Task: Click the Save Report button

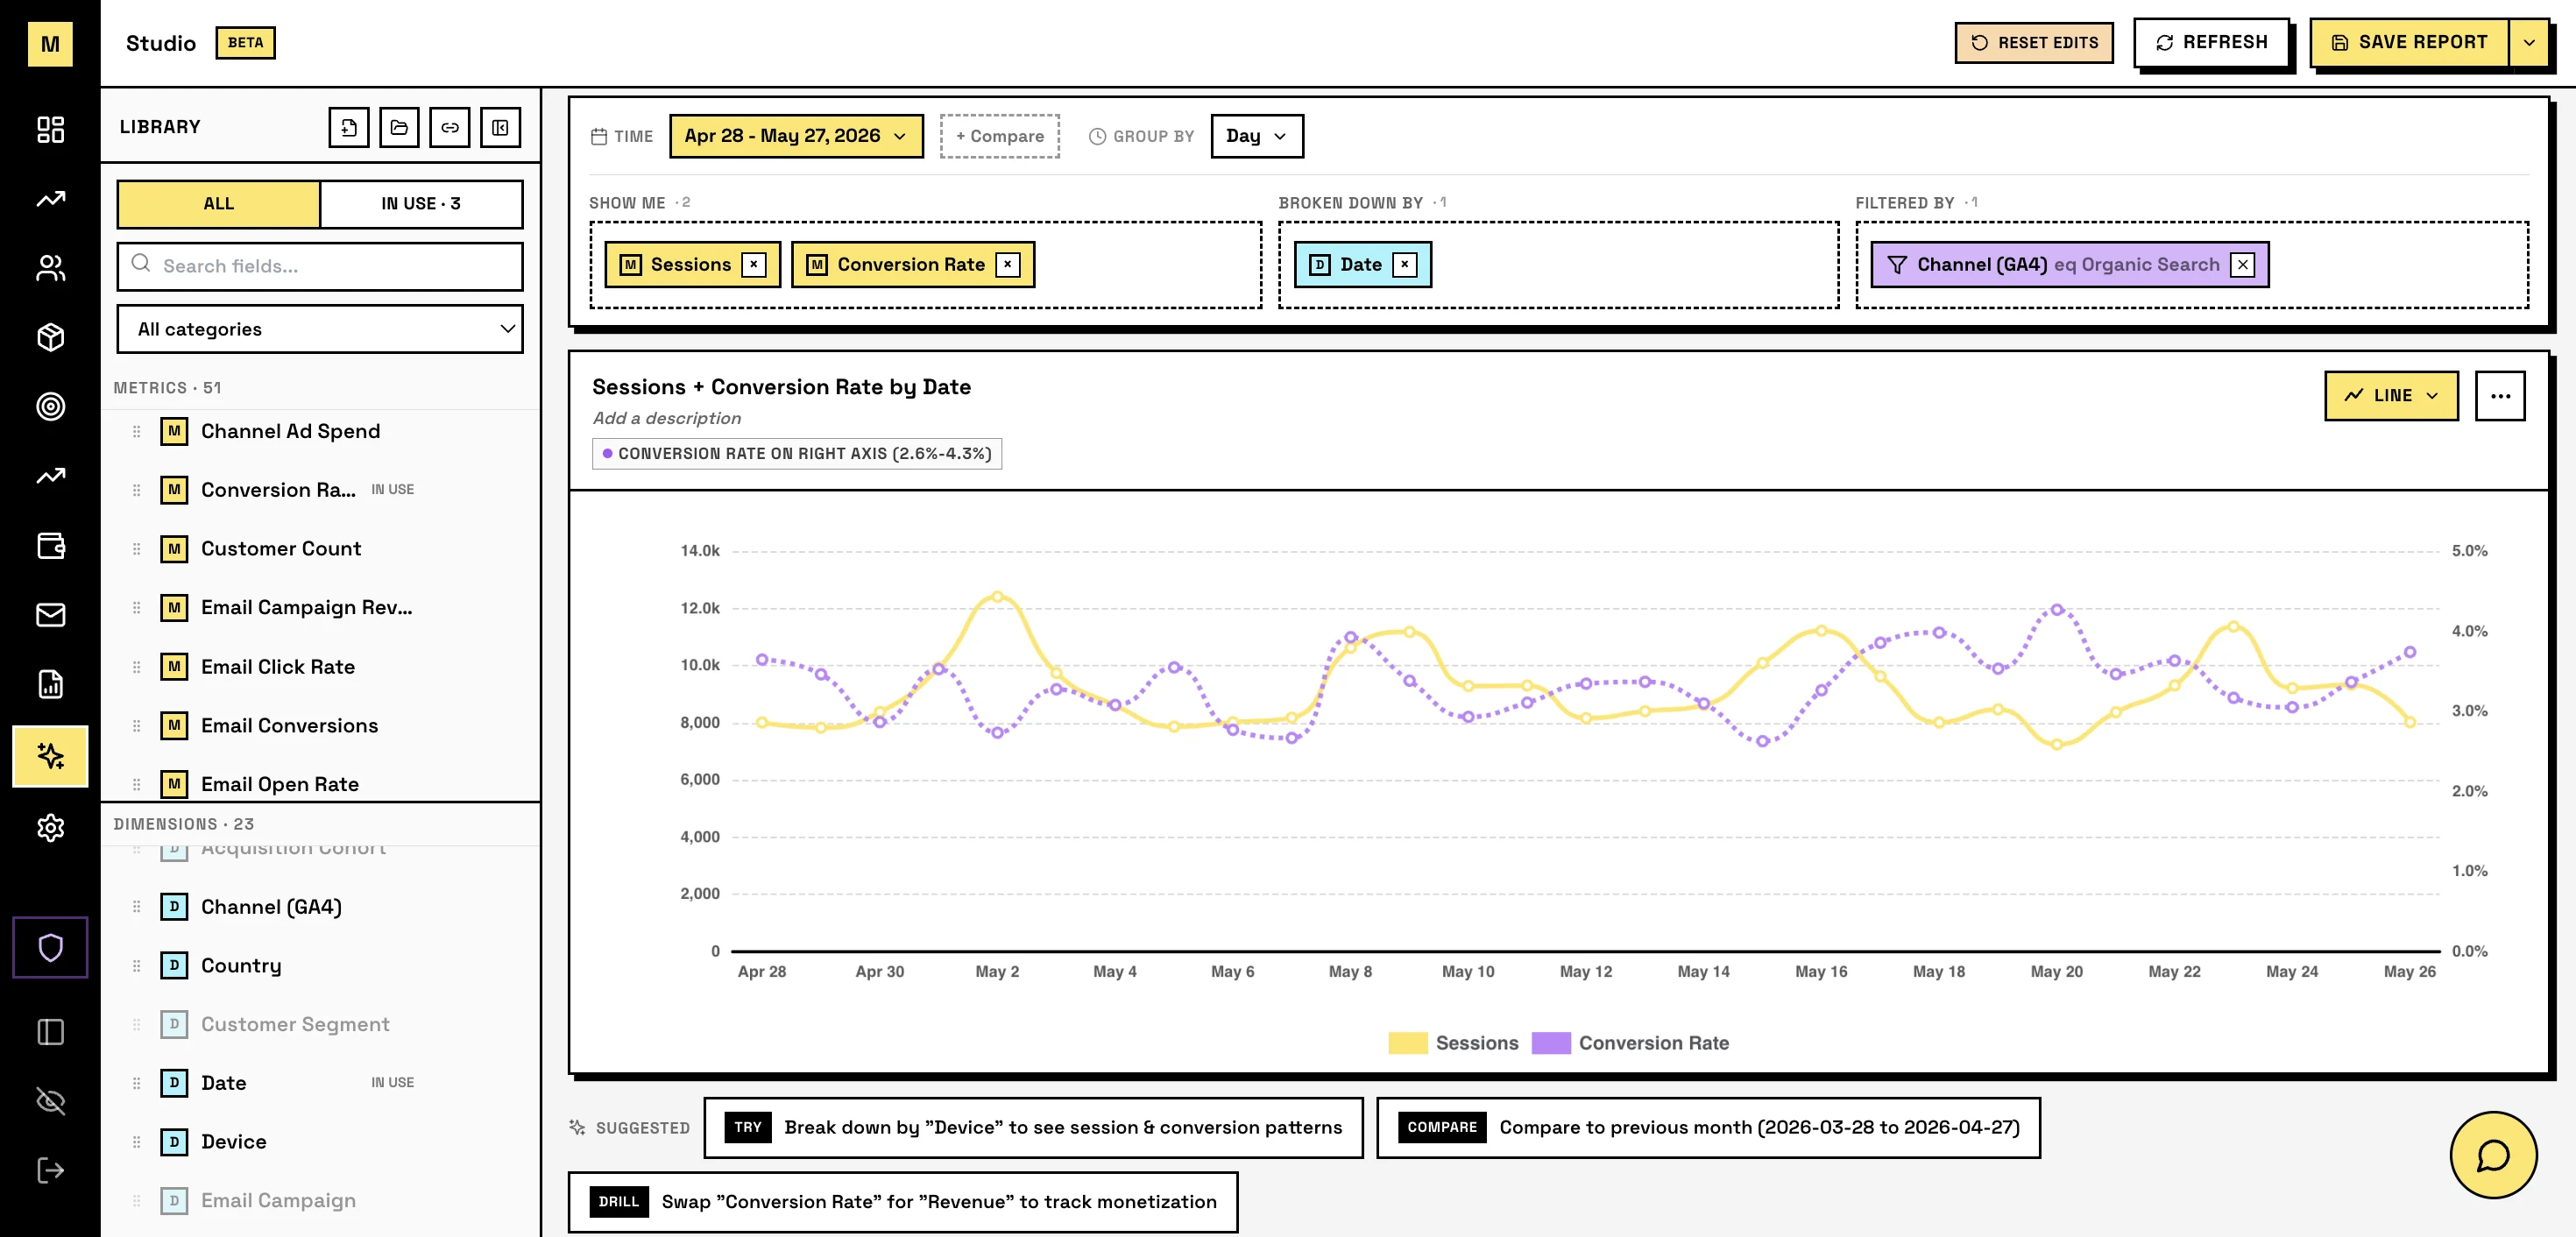Action: pyautogui.click(x=2410, y=43)
